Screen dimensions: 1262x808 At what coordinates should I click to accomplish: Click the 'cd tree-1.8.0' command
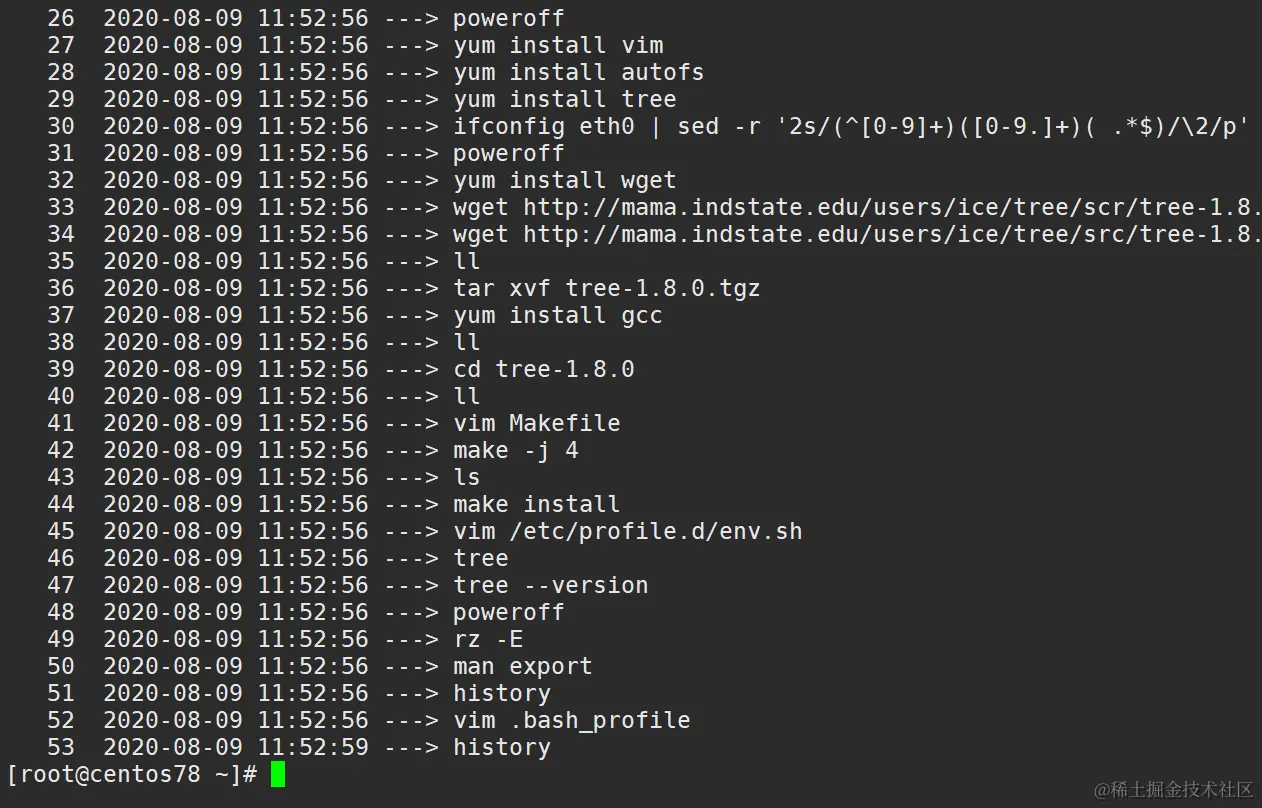[x=544, y=369]
